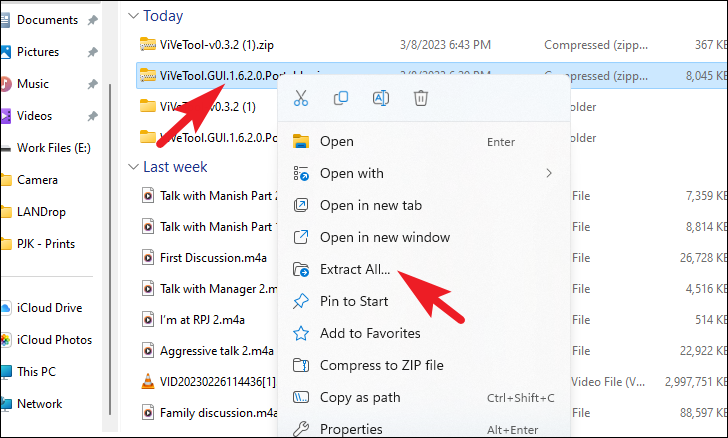The height and width of the screenshot is (438, 728).
Task: Choose Open in new tab
Action: 423,205
